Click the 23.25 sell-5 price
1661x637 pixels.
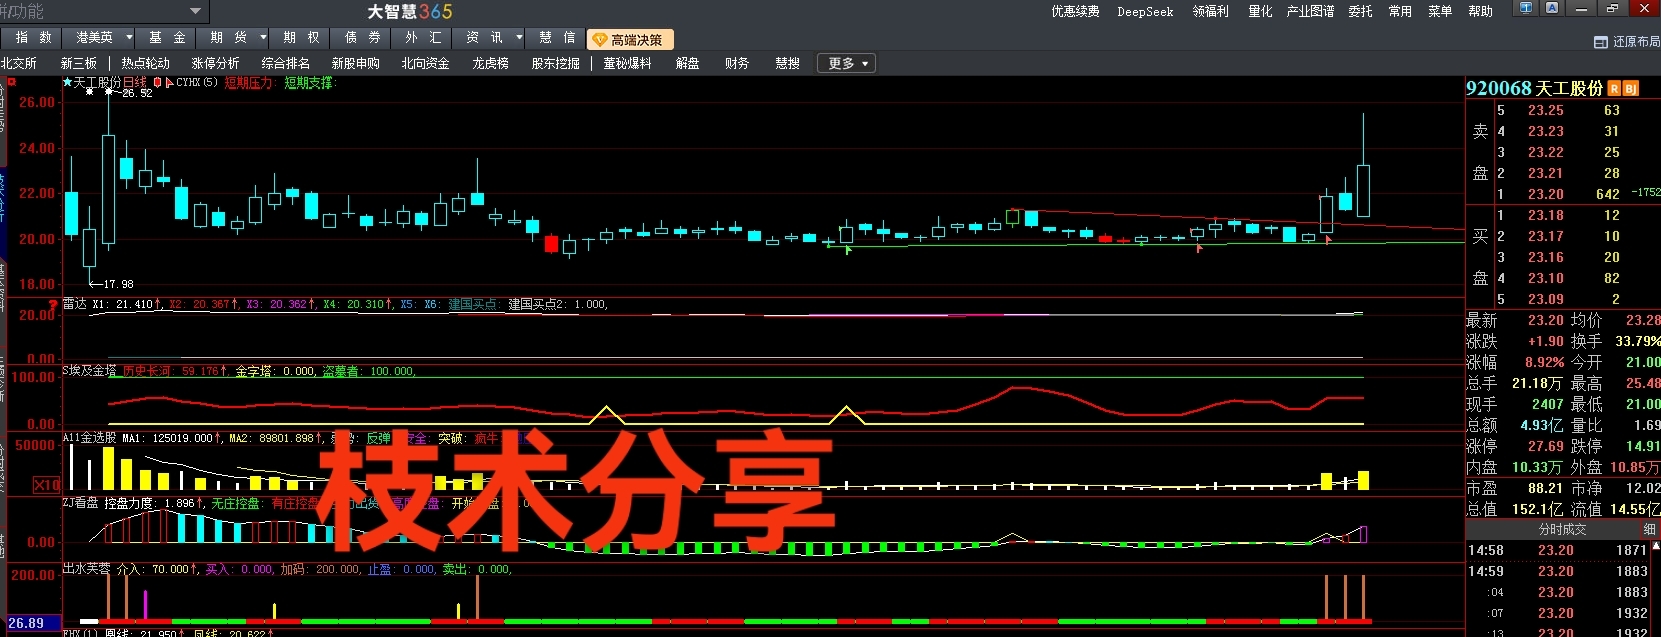click(x=1545, y=110)
